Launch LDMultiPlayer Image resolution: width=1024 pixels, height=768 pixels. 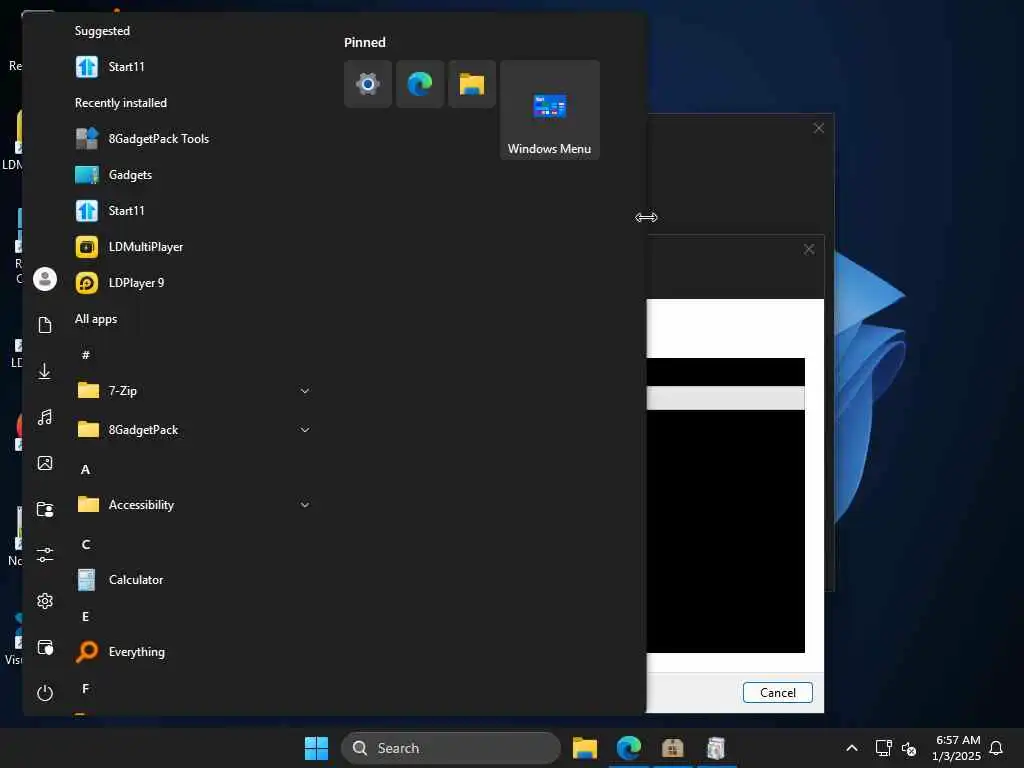(193, 247)
